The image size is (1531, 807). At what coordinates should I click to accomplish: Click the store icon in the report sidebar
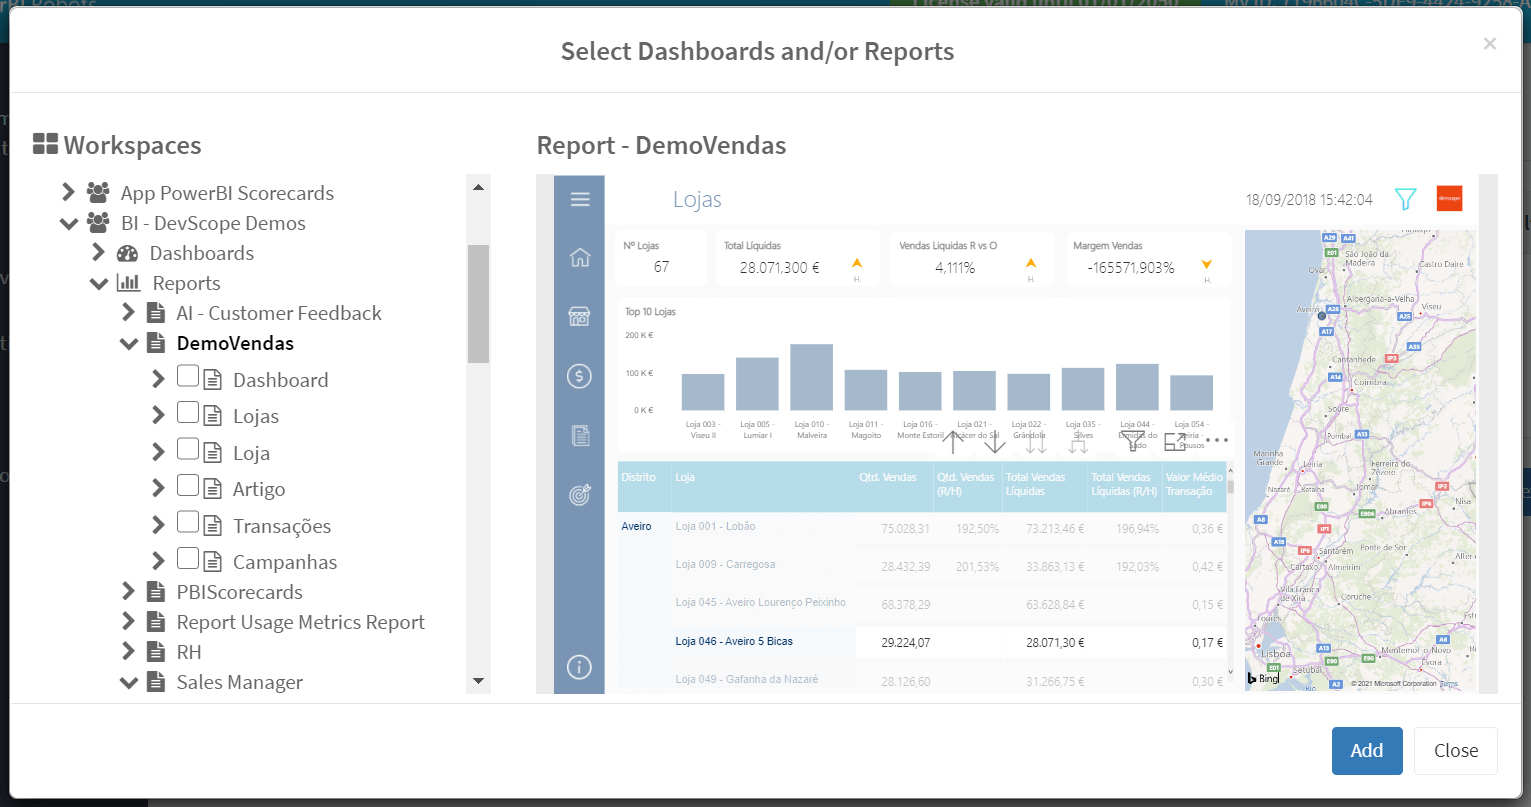580,317
